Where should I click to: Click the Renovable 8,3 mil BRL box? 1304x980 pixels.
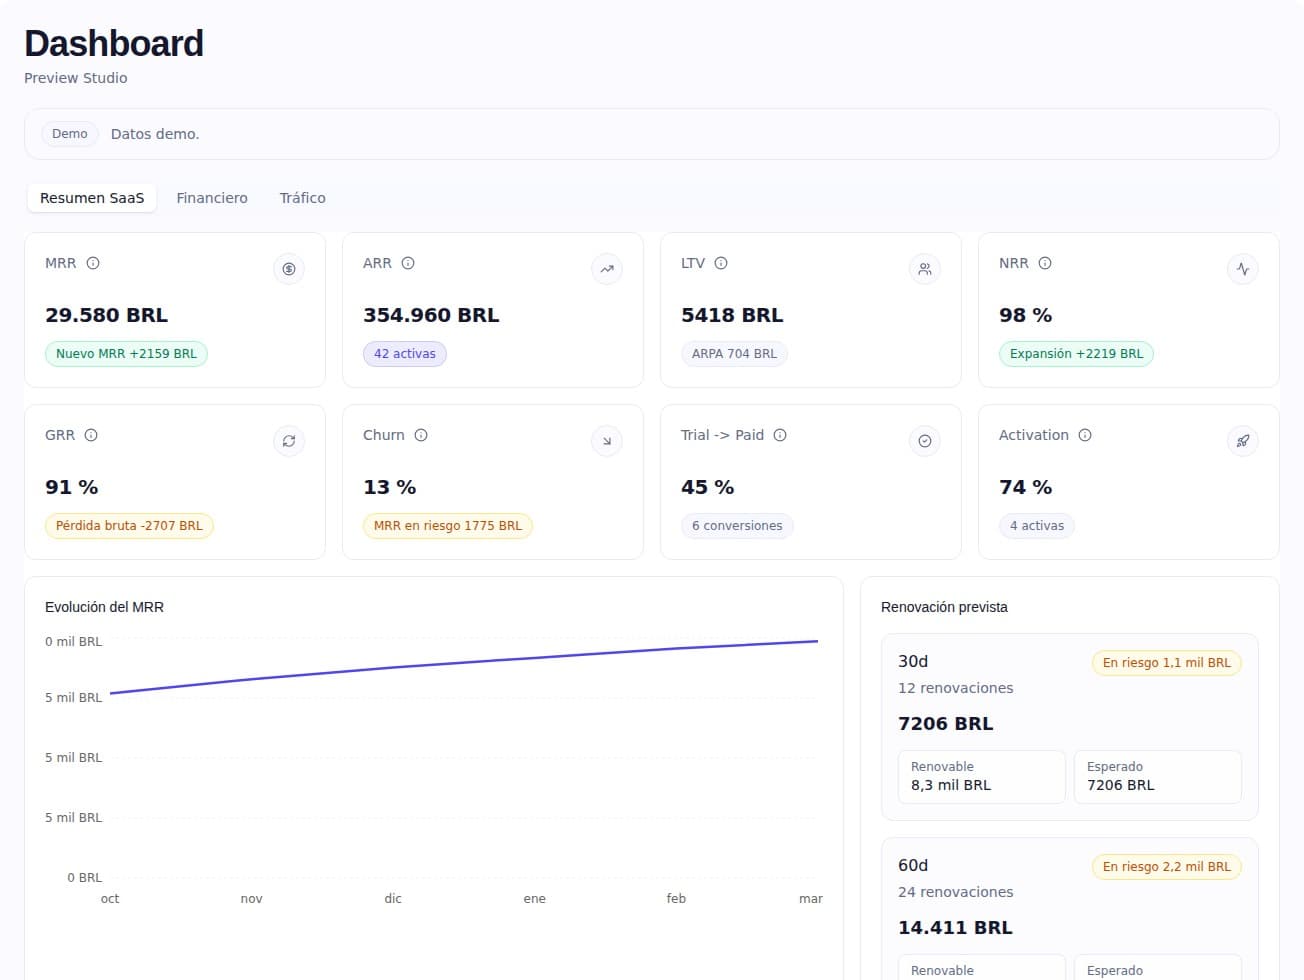(982, 777)
